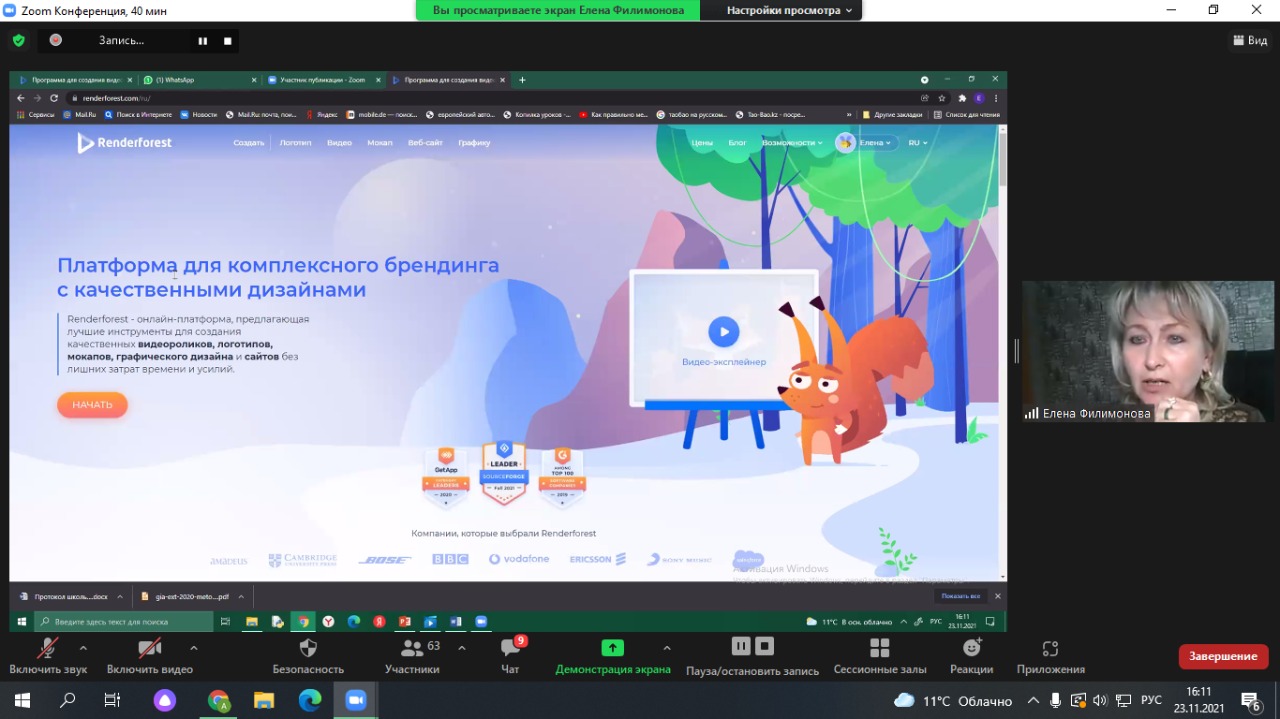Click the panel divider handle beside the video

point(1015,351)
